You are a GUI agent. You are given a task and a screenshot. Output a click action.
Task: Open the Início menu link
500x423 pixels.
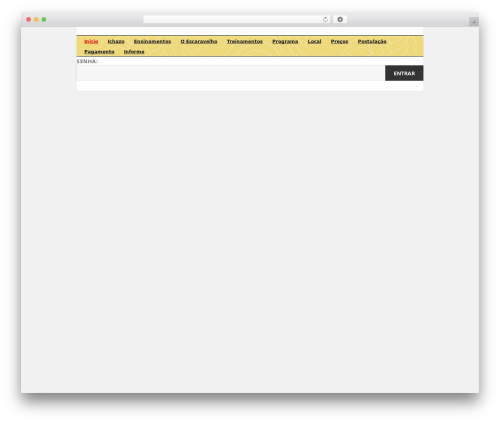tap(91, 41)
